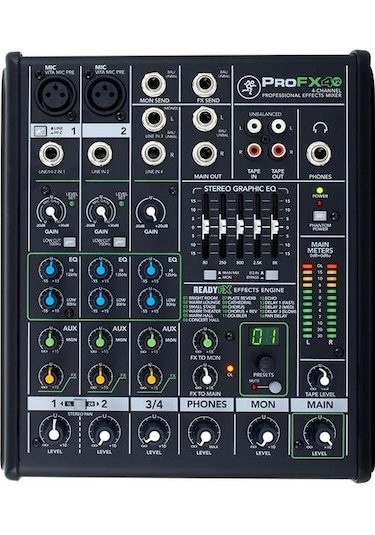Click the channel 1 GAIN knob
Screen dimensions: 375x535
[x=51, y=212]
